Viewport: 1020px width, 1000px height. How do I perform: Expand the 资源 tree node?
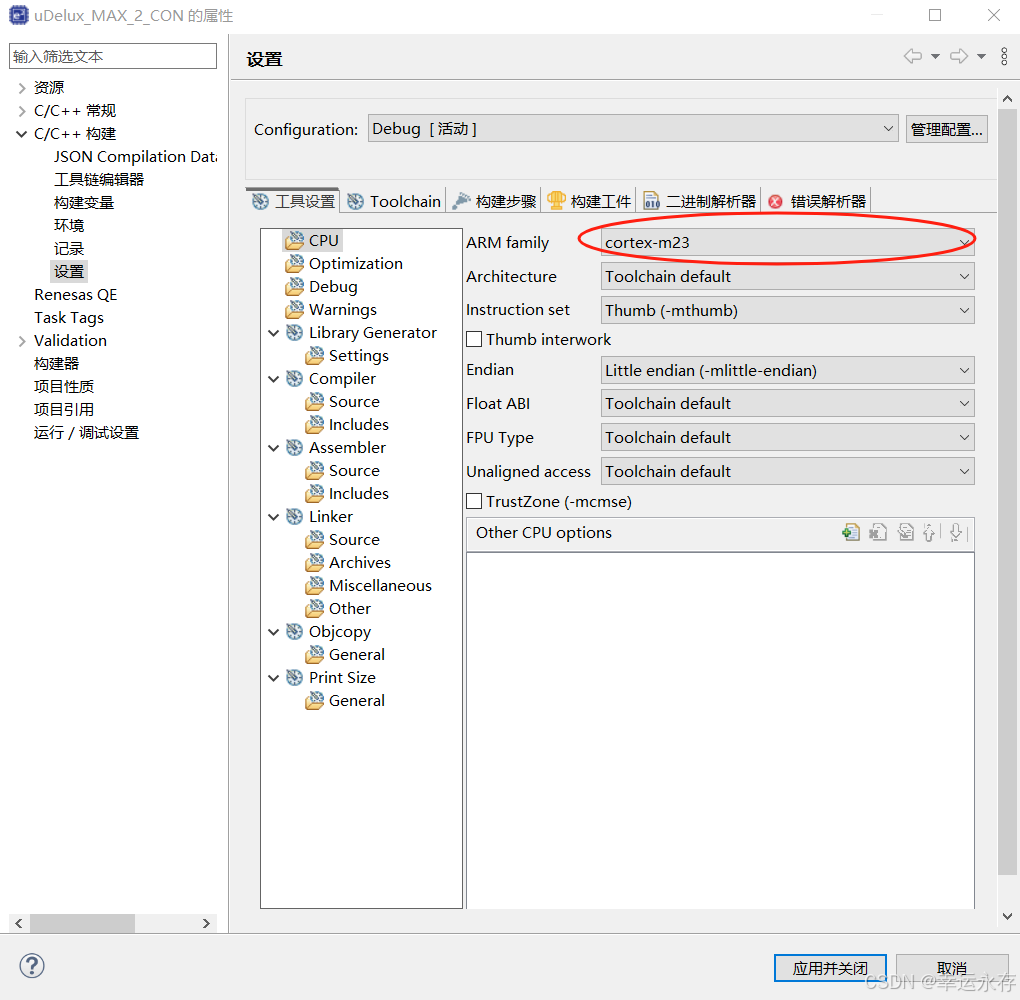click(x=21, y=88)
